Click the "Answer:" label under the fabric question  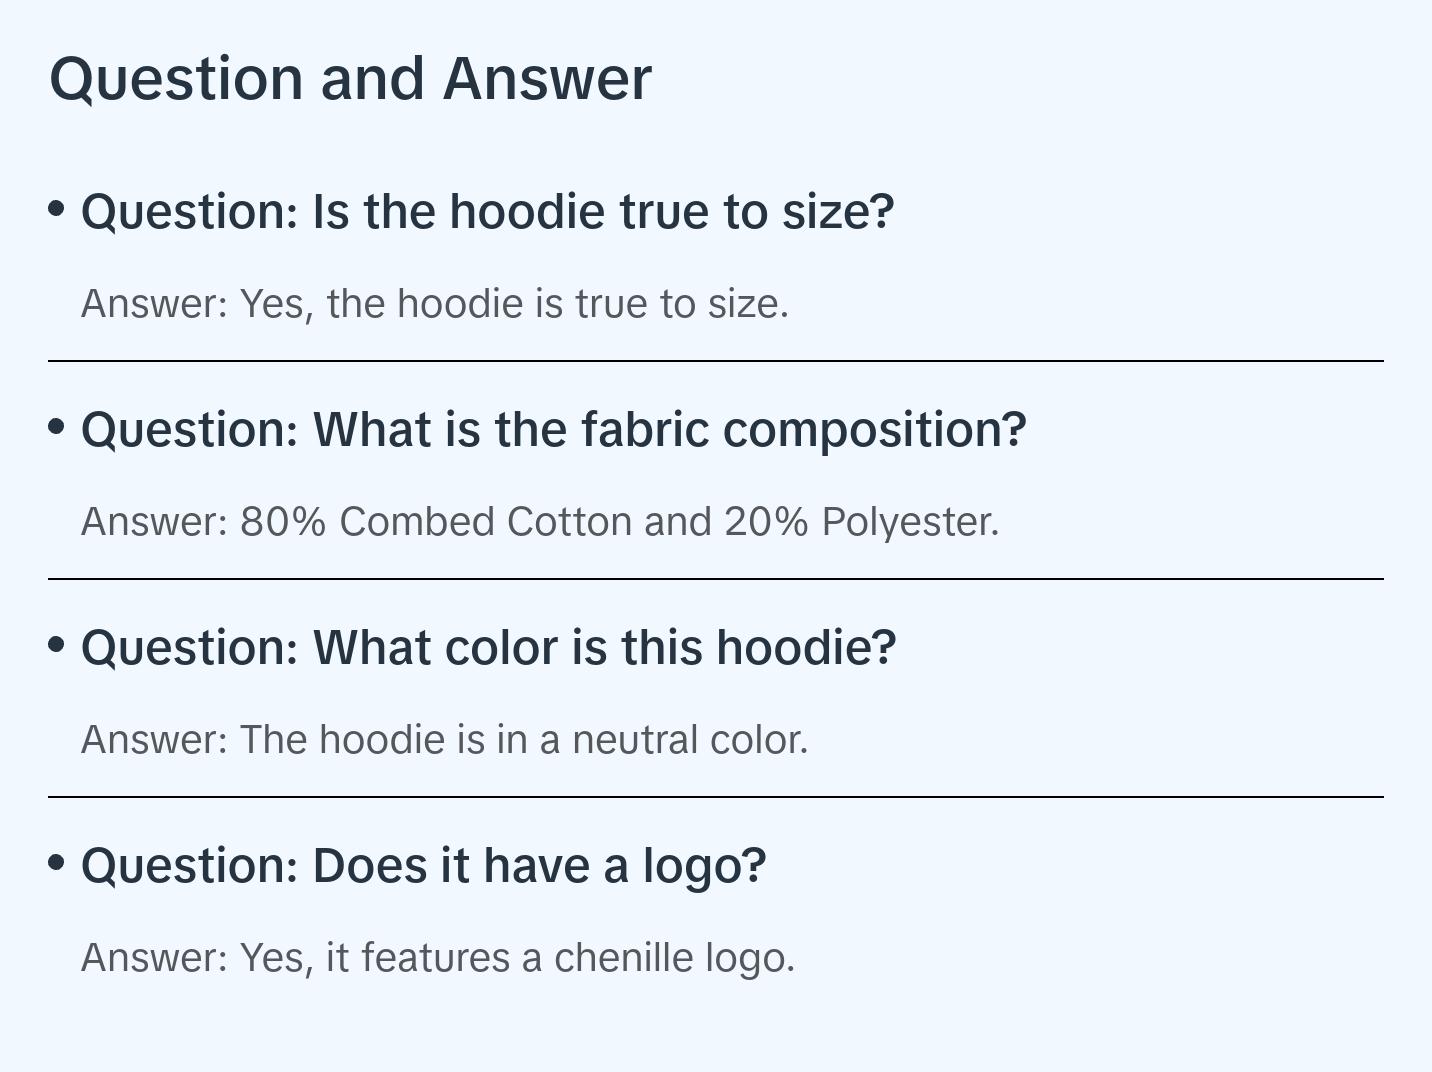(x=155, y=522)
